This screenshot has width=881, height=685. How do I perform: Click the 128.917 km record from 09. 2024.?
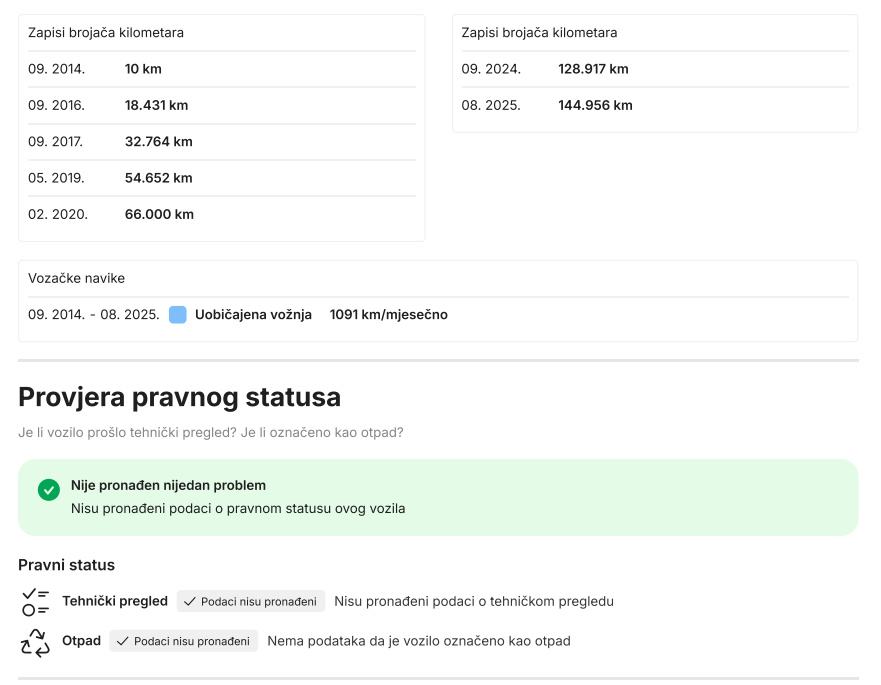click(x=593, y=69)
